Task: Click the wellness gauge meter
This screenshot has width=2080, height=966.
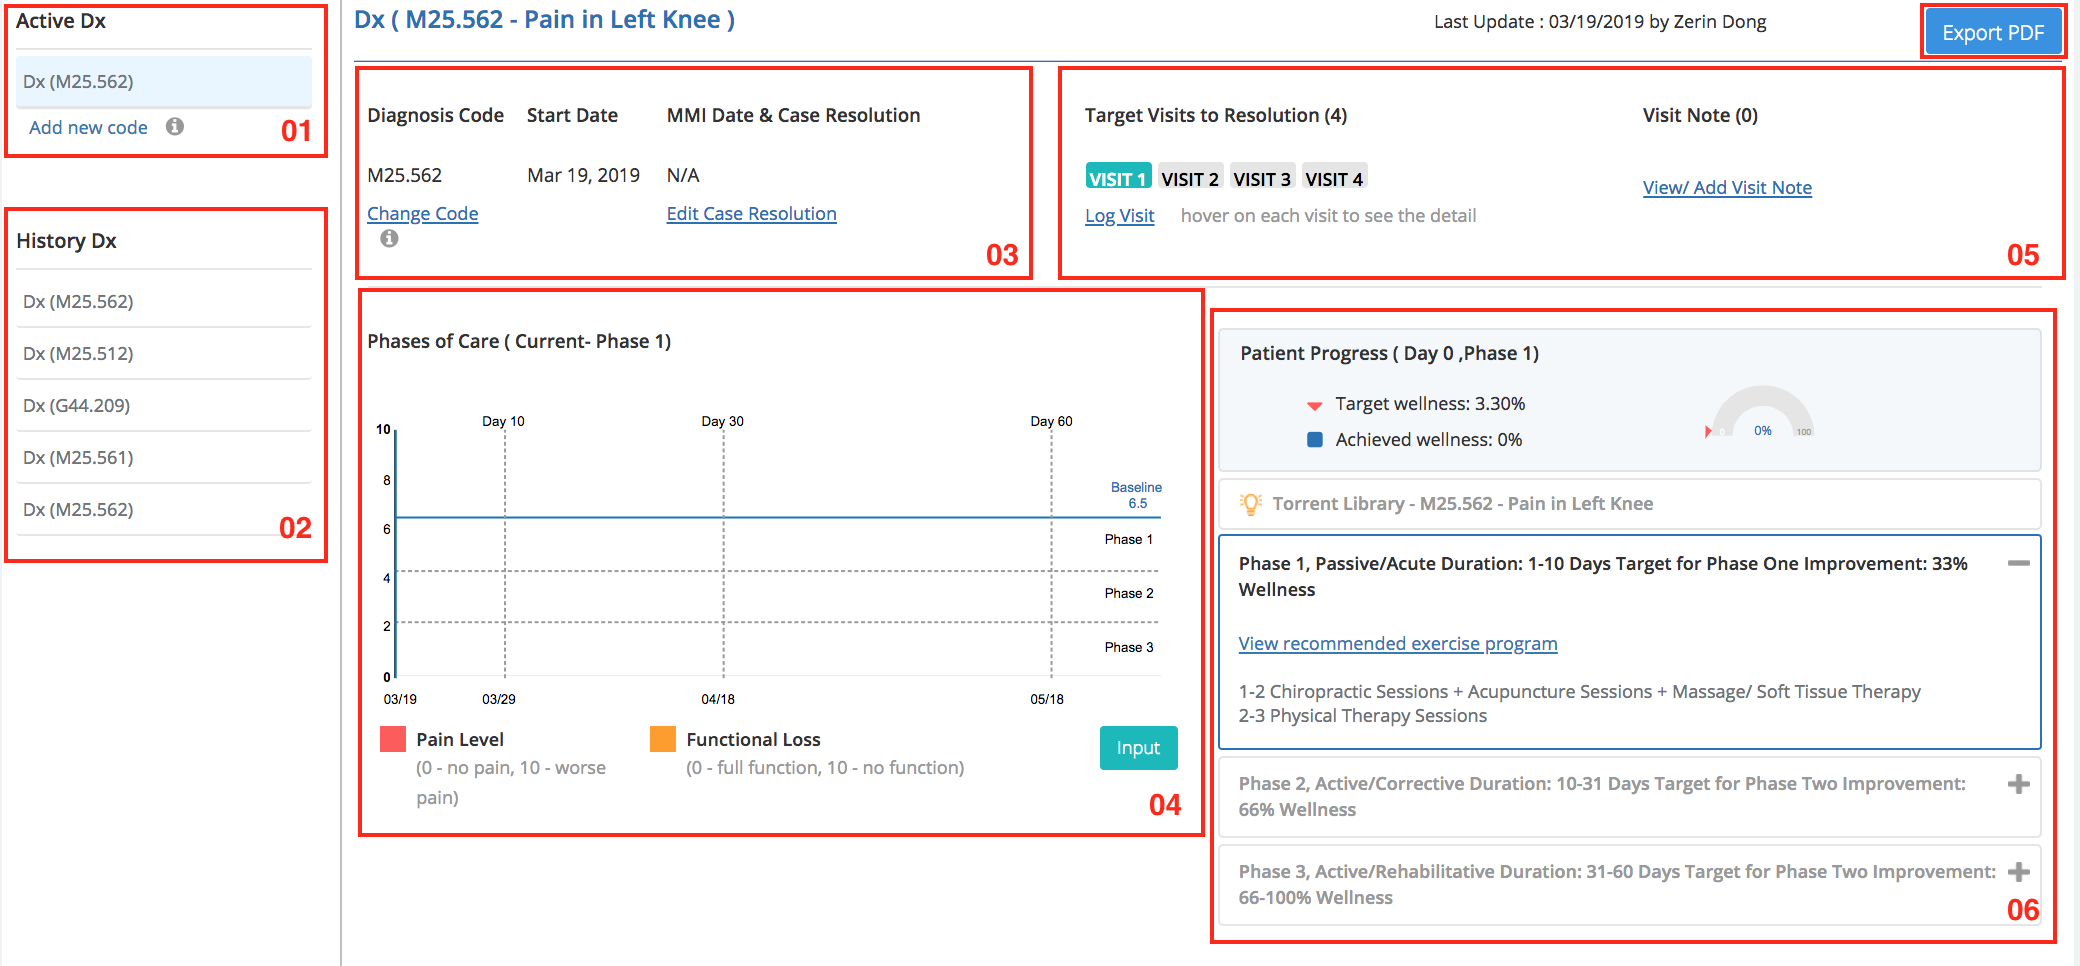Action: tap(1762, 412)
